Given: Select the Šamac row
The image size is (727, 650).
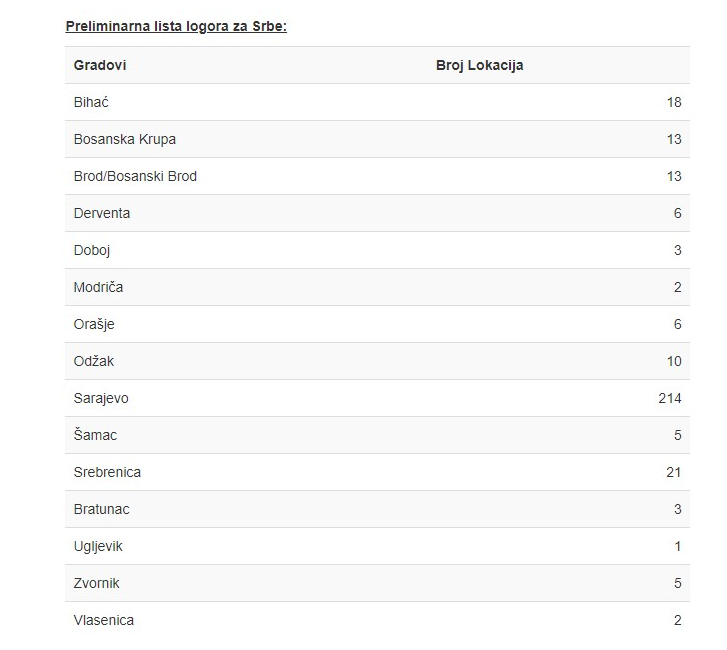Looking at the screenshot, I should click(377, 435).
